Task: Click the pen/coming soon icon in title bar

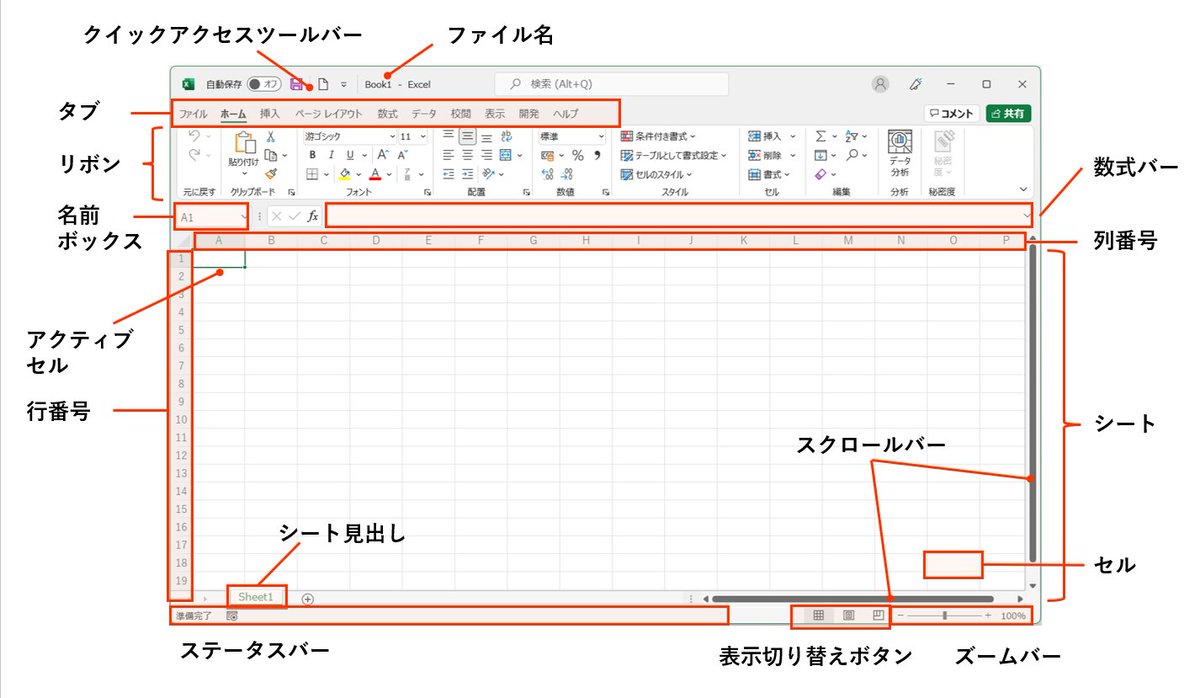Action: click(x=914, y=84)
